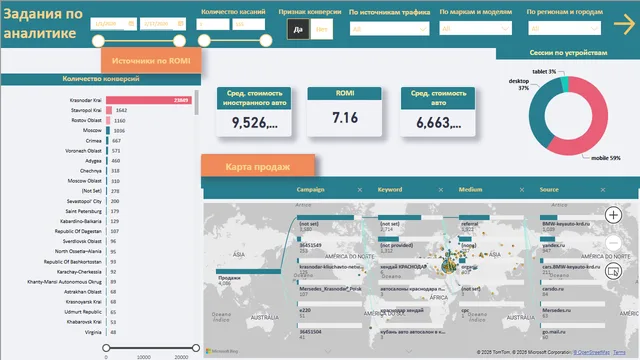Image resolution: width=640 pixels, height=360 pixels.
Task: Click the Количество конверсий chart title
Action: (101, 79)
